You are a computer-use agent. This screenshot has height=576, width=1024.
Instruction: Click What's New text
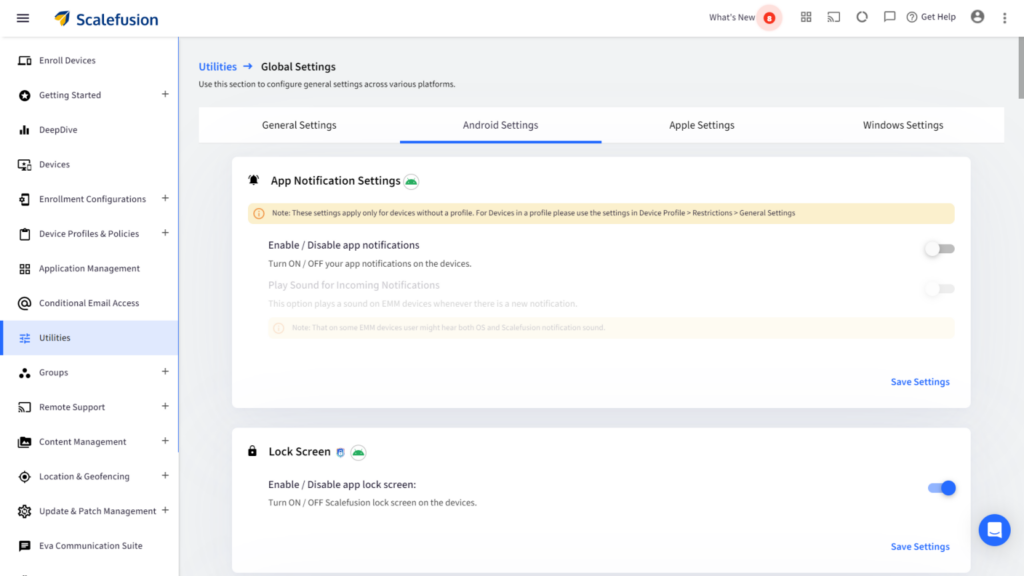pyautogui.click(x=731, y=18)
